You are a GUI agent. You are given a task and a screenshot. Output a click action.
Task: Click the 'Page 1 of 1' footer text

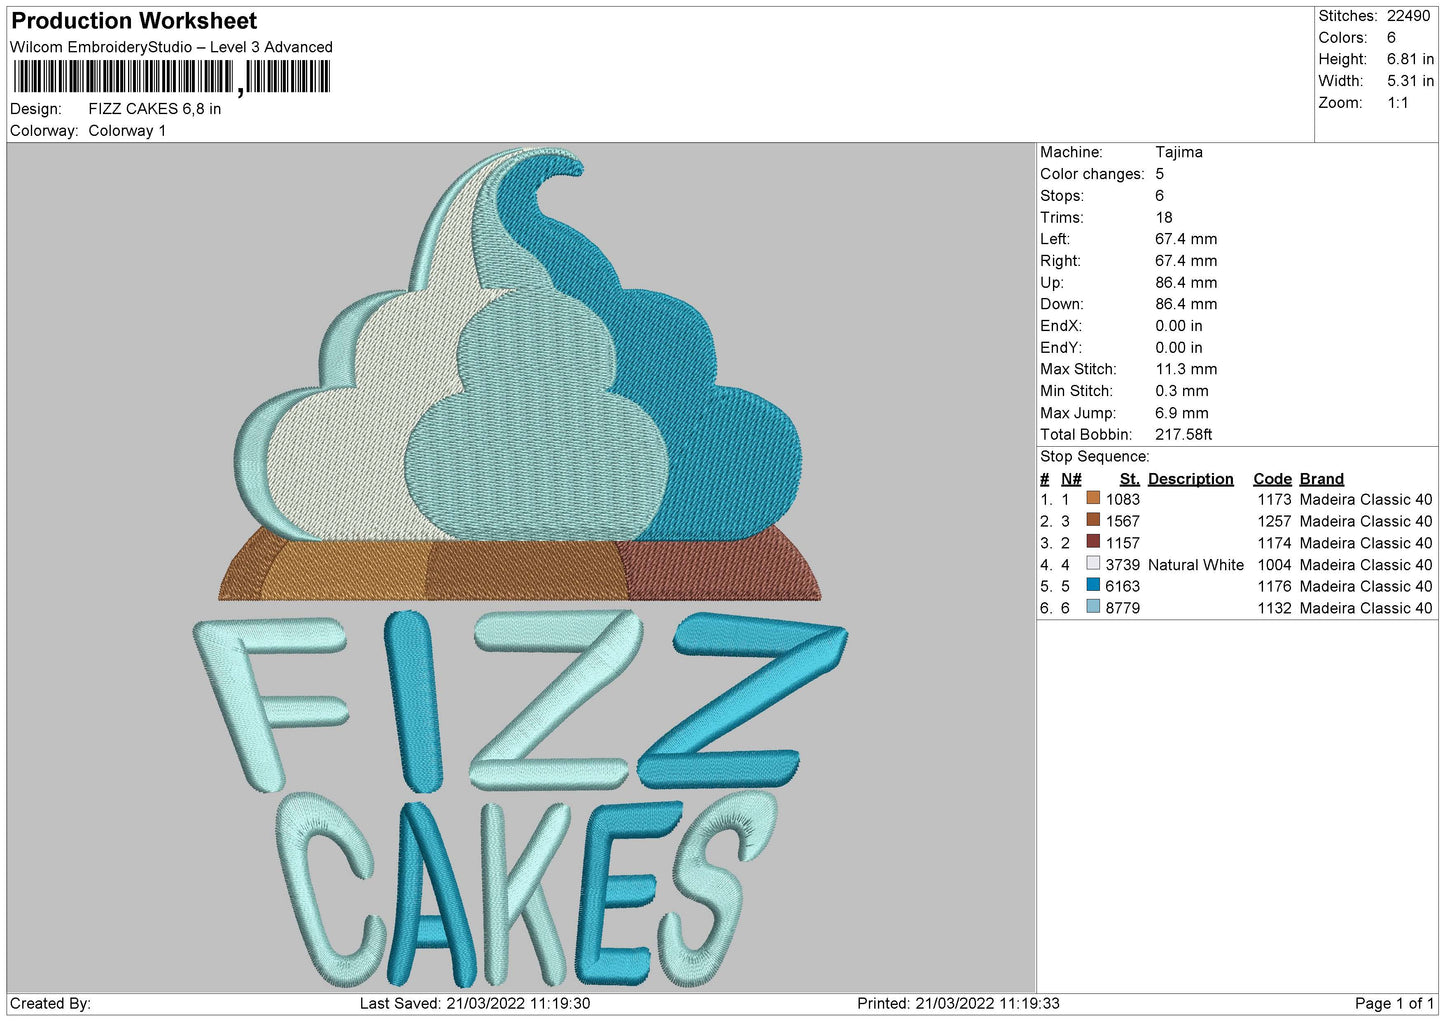(x=1395, y=1003)
